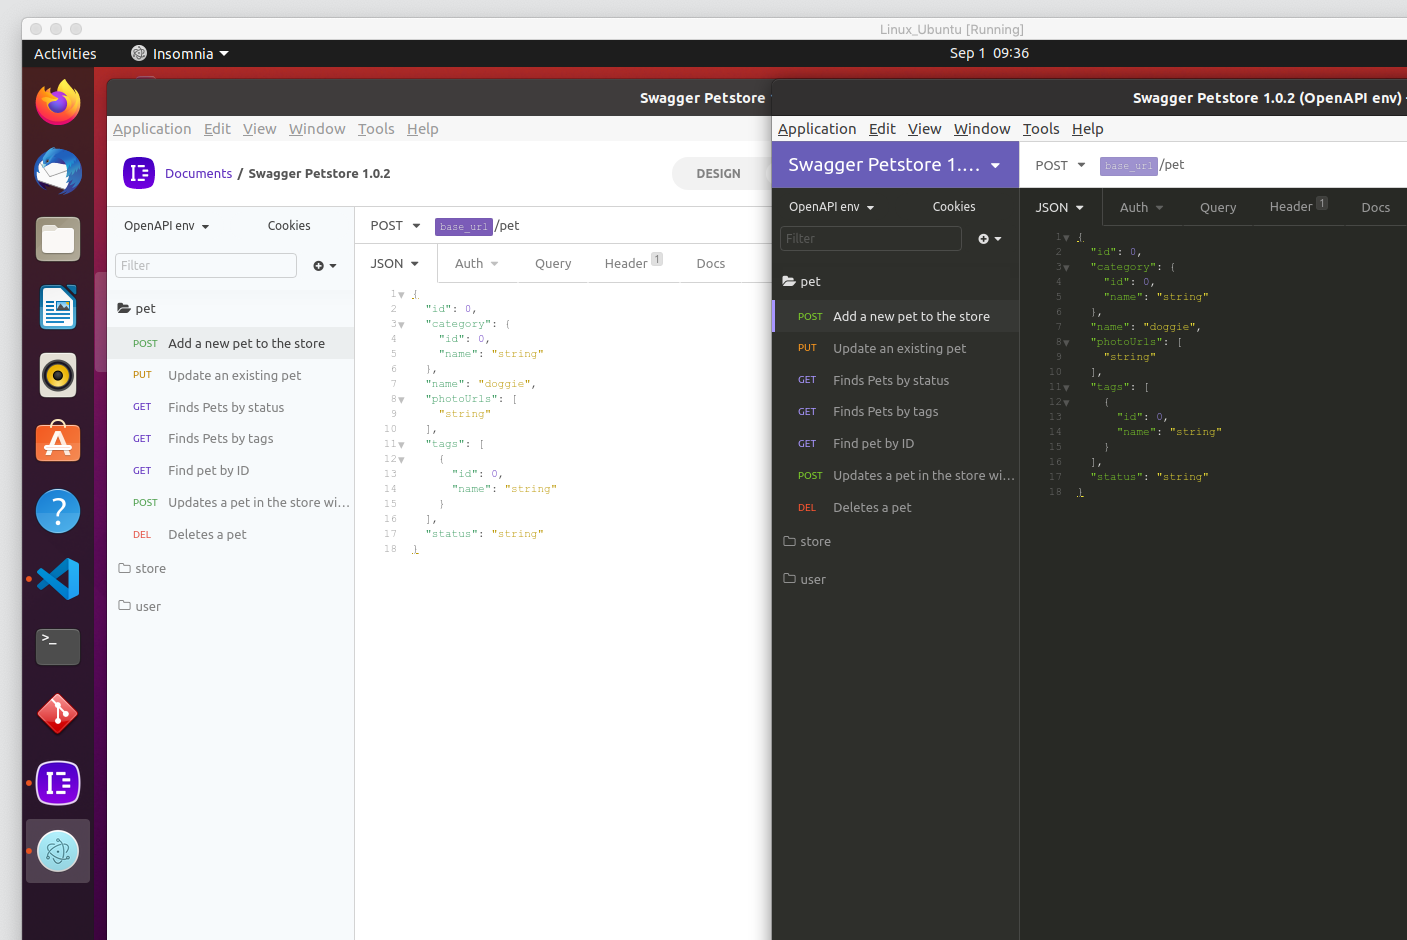Viewport: 1407px width, 940px height.
Task: Switch to Header tab in light window
Action: (x=633, y=263)
